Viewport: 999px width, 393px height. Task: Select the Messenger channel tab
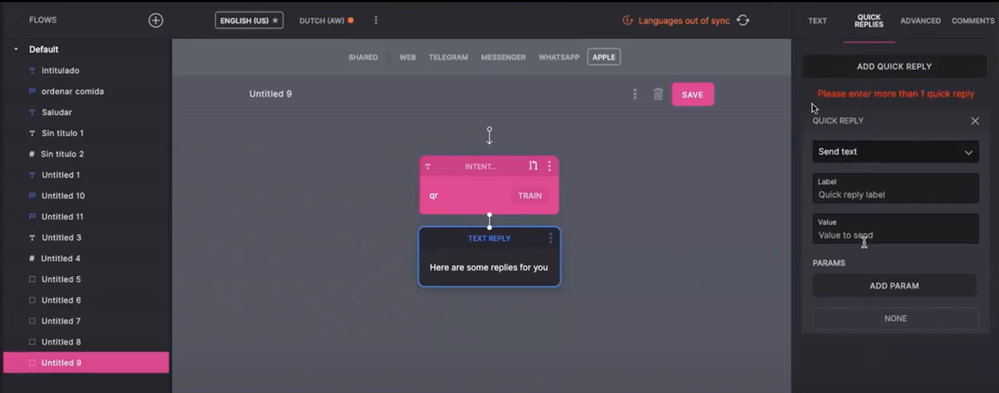pyautogui.click(x=503, y=57)
